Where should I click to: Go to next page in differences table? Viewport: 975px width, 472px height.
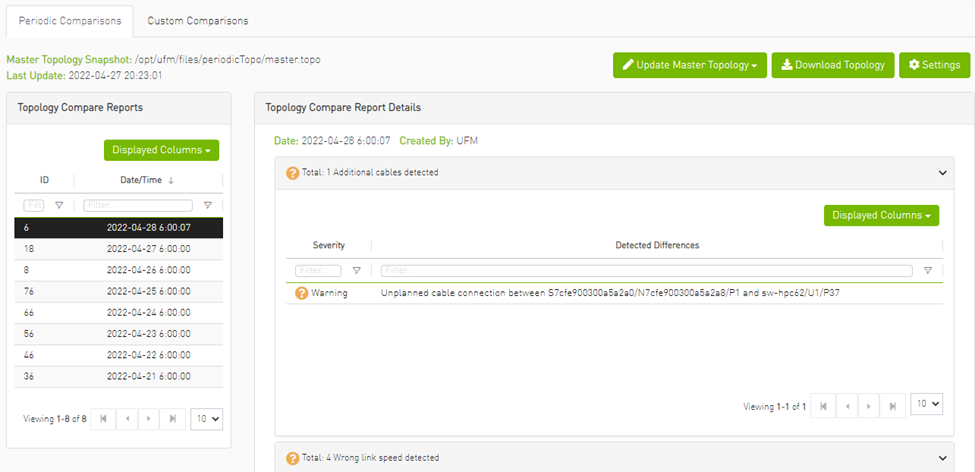click(x=870, y=406)
